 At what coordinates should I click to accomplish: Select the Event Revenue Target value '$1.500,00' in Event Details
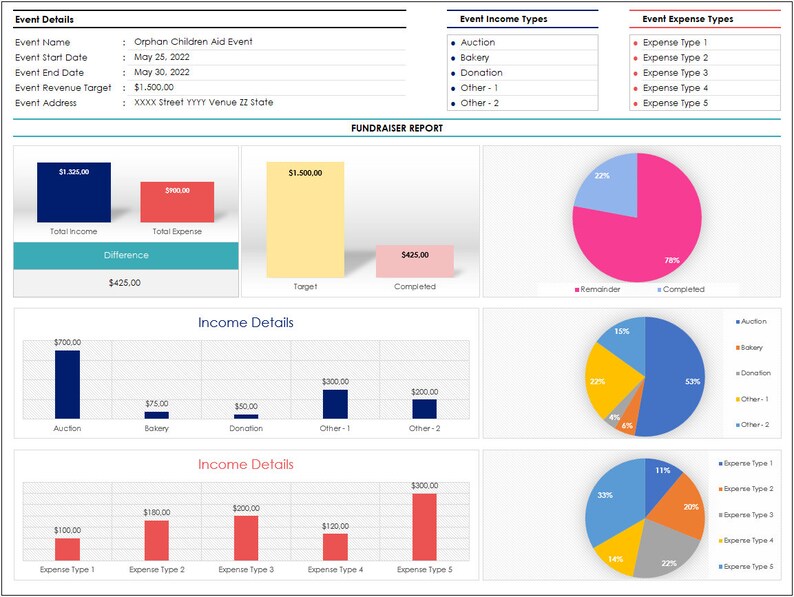154,88
